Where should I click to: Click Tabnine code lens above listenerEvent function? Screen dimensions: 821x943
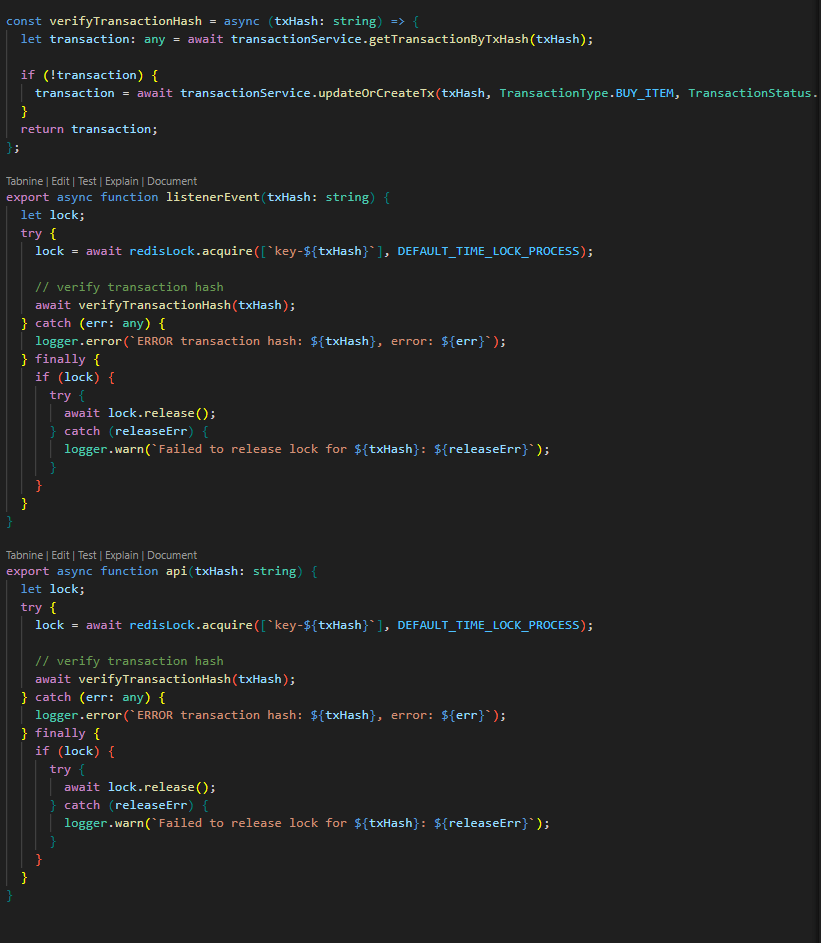(25, 181)
